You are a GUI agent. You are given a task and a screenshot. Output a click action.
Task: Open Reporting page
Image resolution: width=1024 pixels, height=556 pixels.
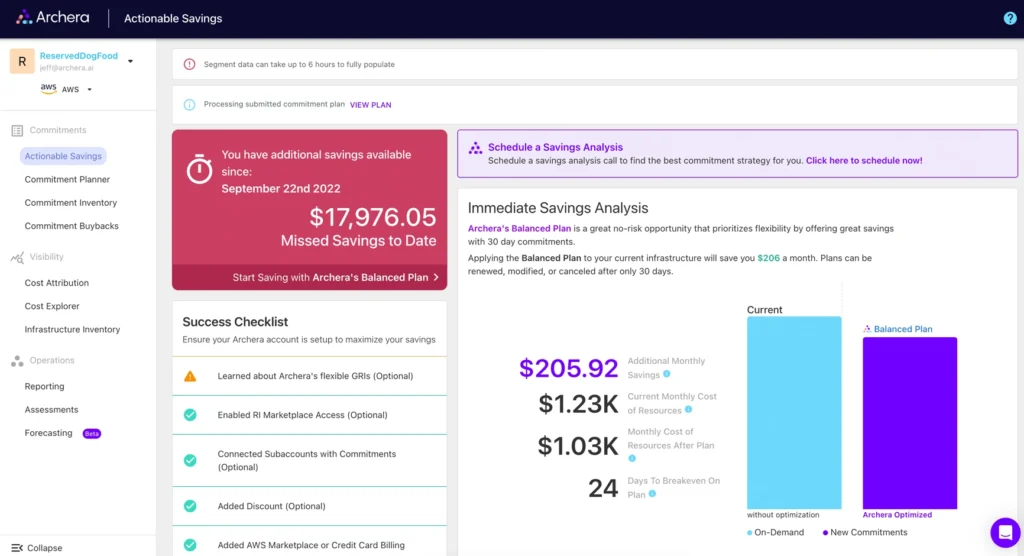tap(44, 387)
